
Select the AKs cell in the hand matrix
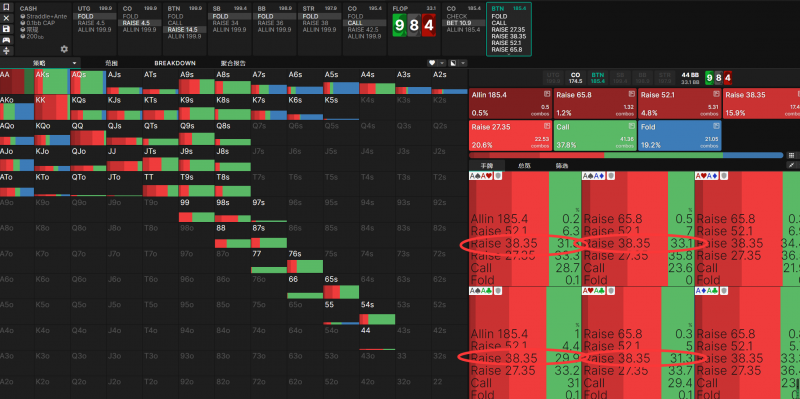tap(52, 82)
